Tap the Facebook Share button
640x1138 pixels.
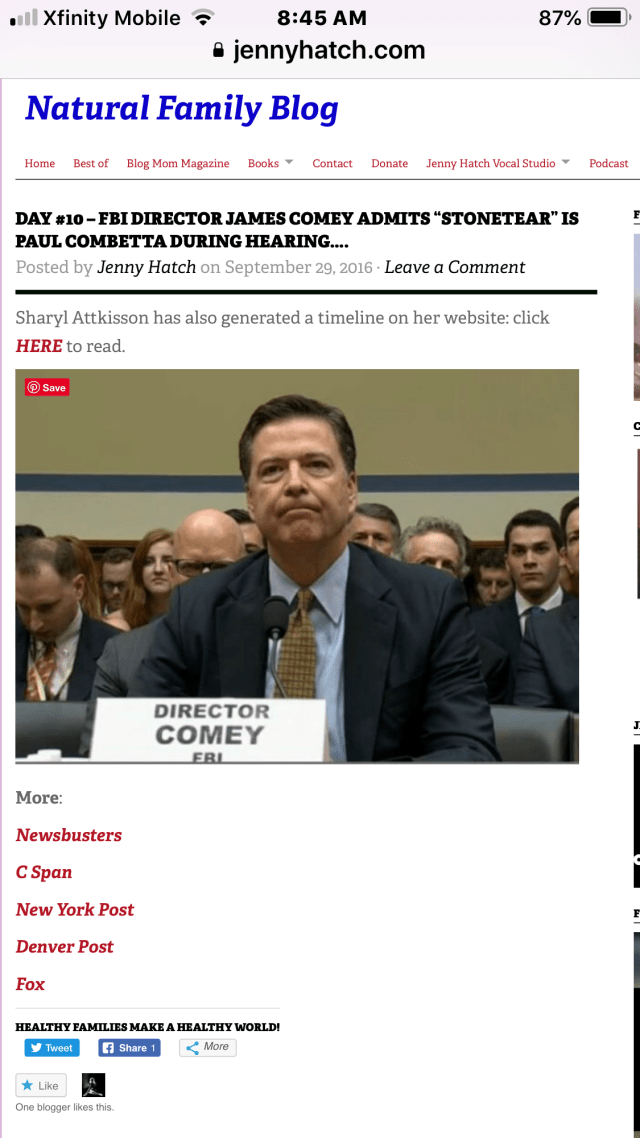pyautogui.click(x=129, y=1047)
